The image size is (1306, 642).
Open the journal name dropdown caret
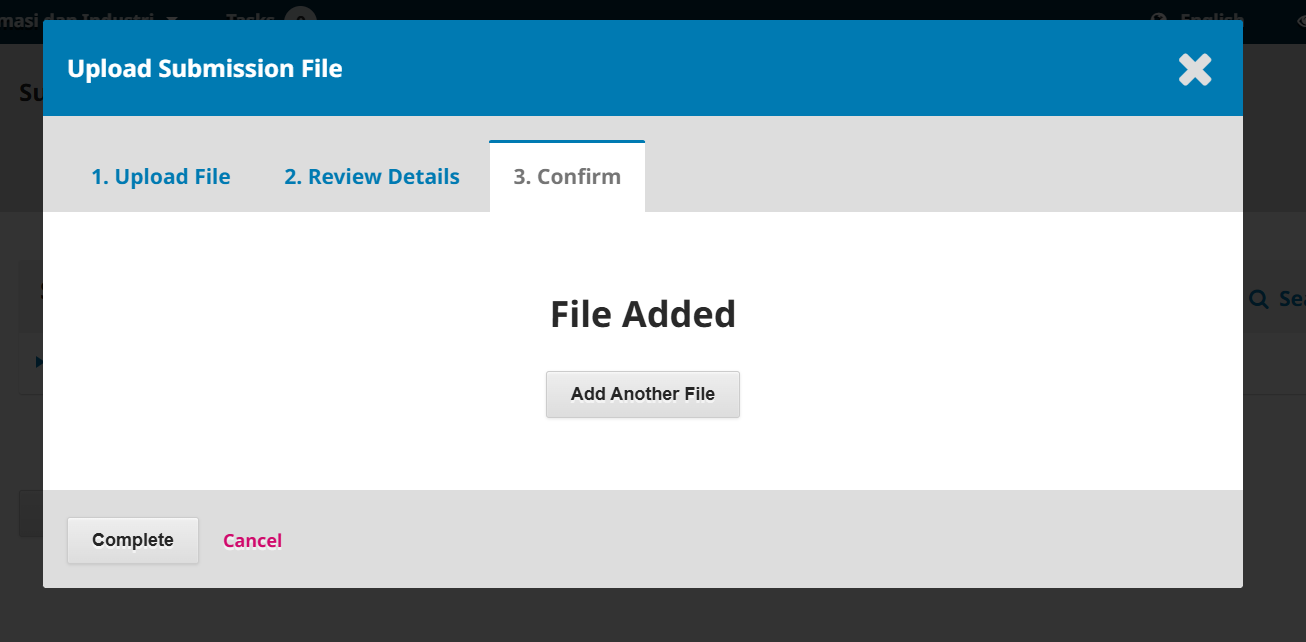point(173,18)
